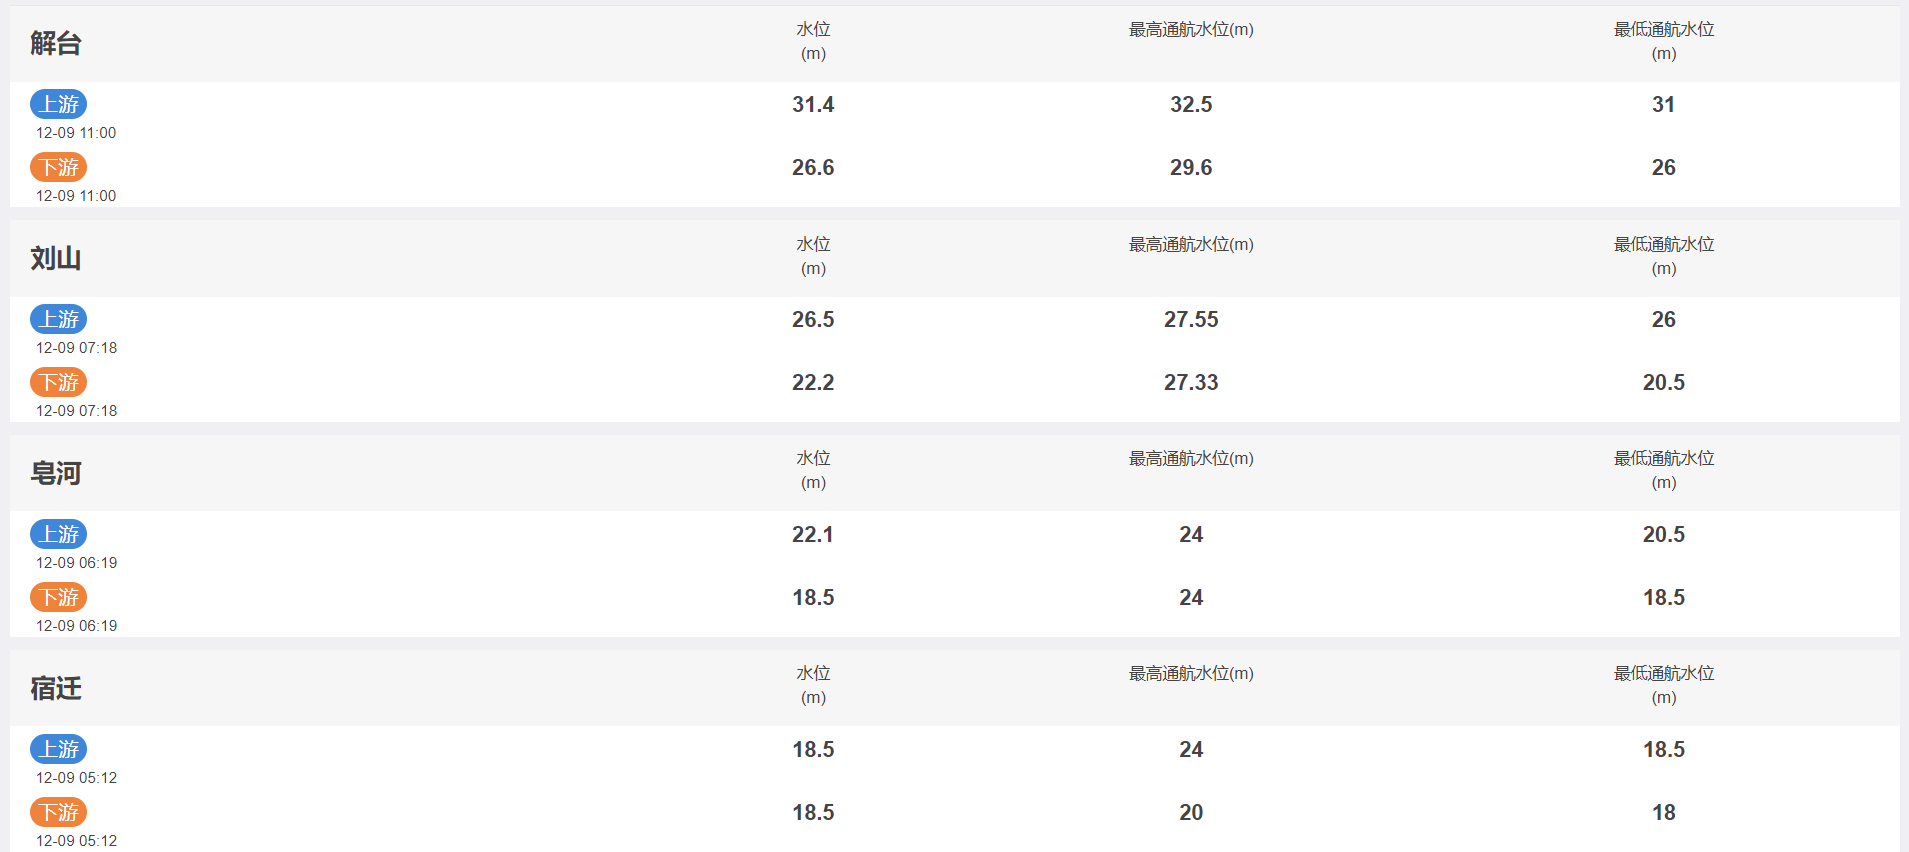Click timestamp 12-09 07:18 under 刘山 上游
This screenshot has height=852, width=1909.
click(x=77, y=348)
